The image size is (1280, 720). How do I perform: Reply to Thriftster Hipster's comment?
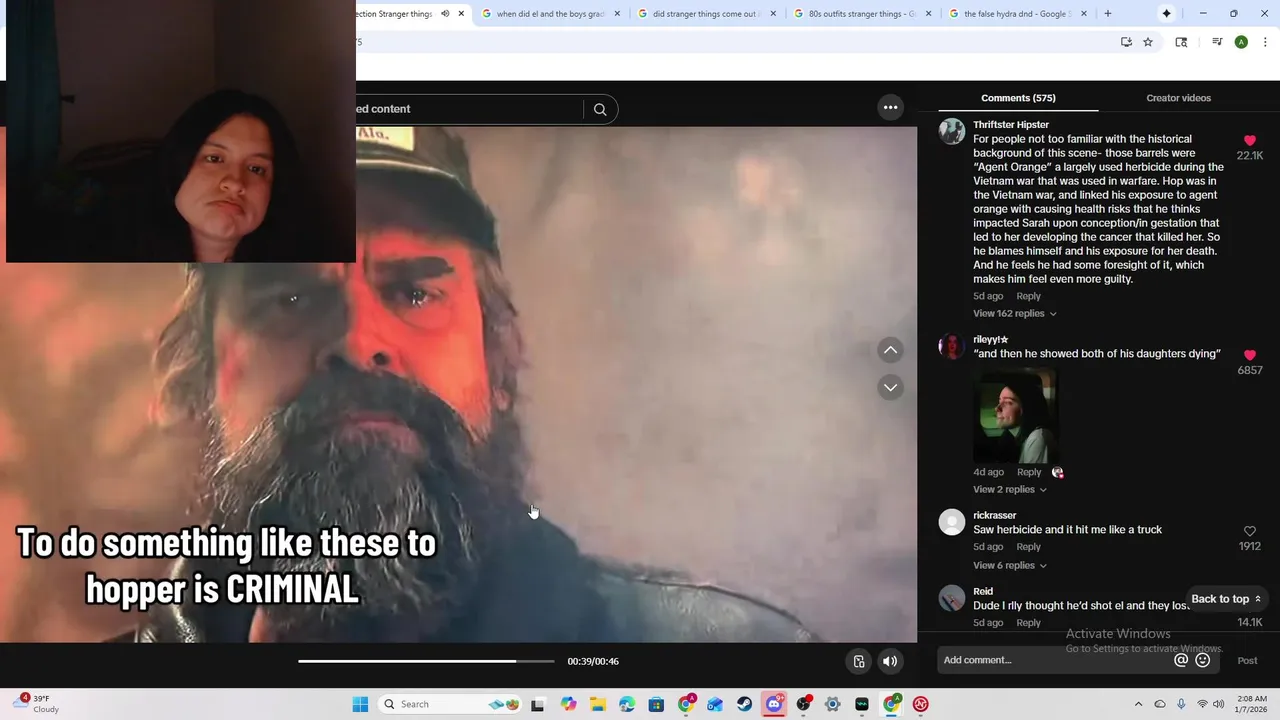click(x=1028, y=296)
